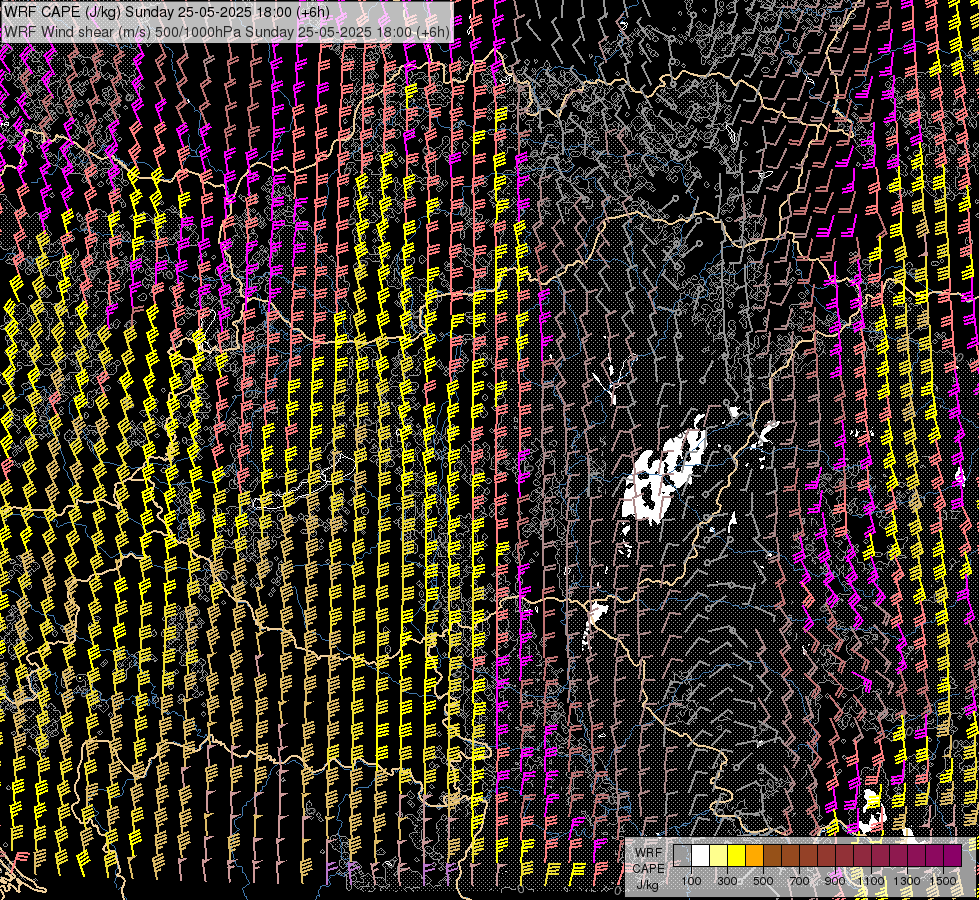Click the legend value 1500

pos(943,881)
